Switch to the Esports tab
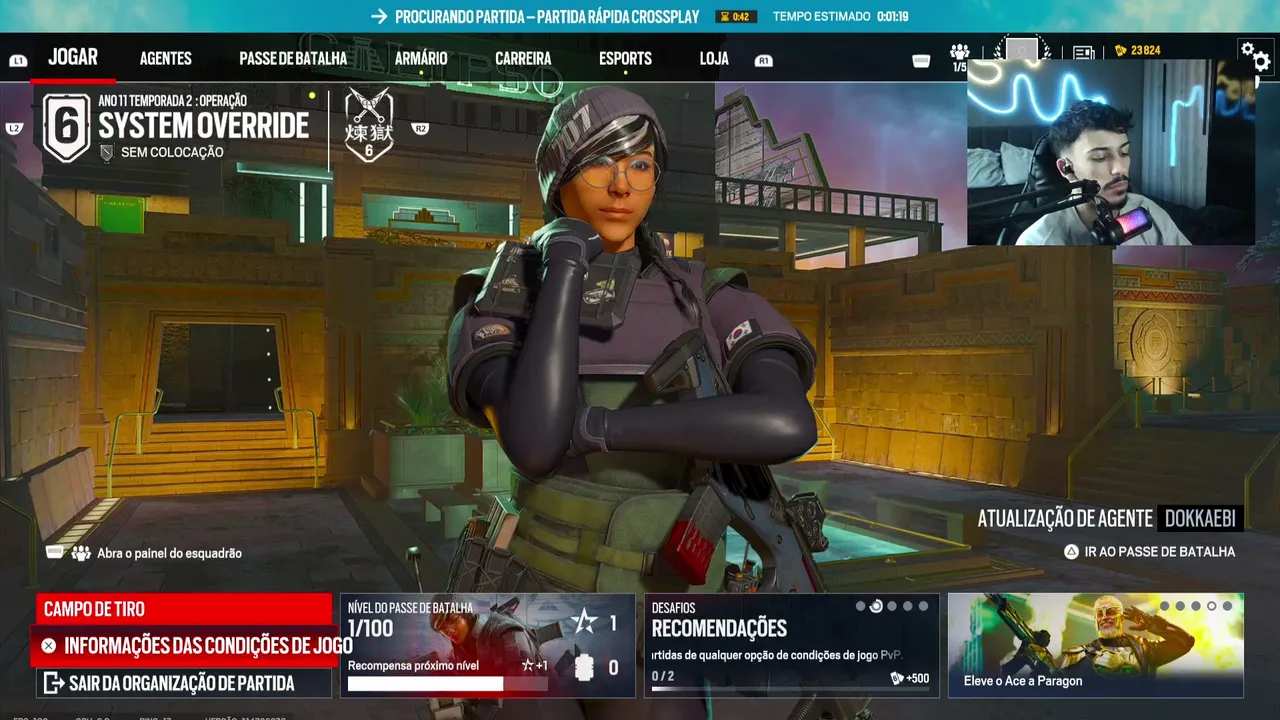The height and width of the screenshot is (720, 1280). click(625, 59)
